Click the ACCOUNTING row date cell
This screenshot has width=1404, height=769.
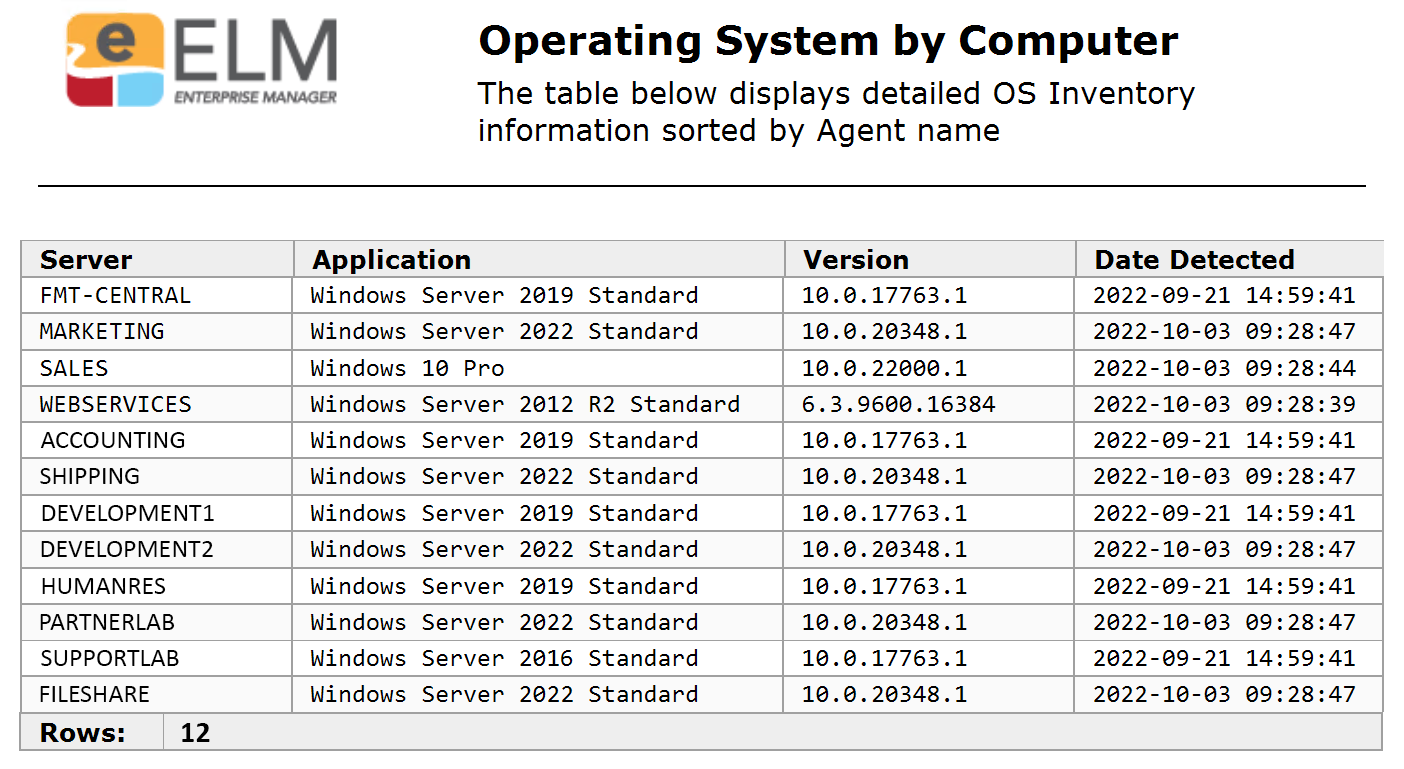click(1229, 441)
